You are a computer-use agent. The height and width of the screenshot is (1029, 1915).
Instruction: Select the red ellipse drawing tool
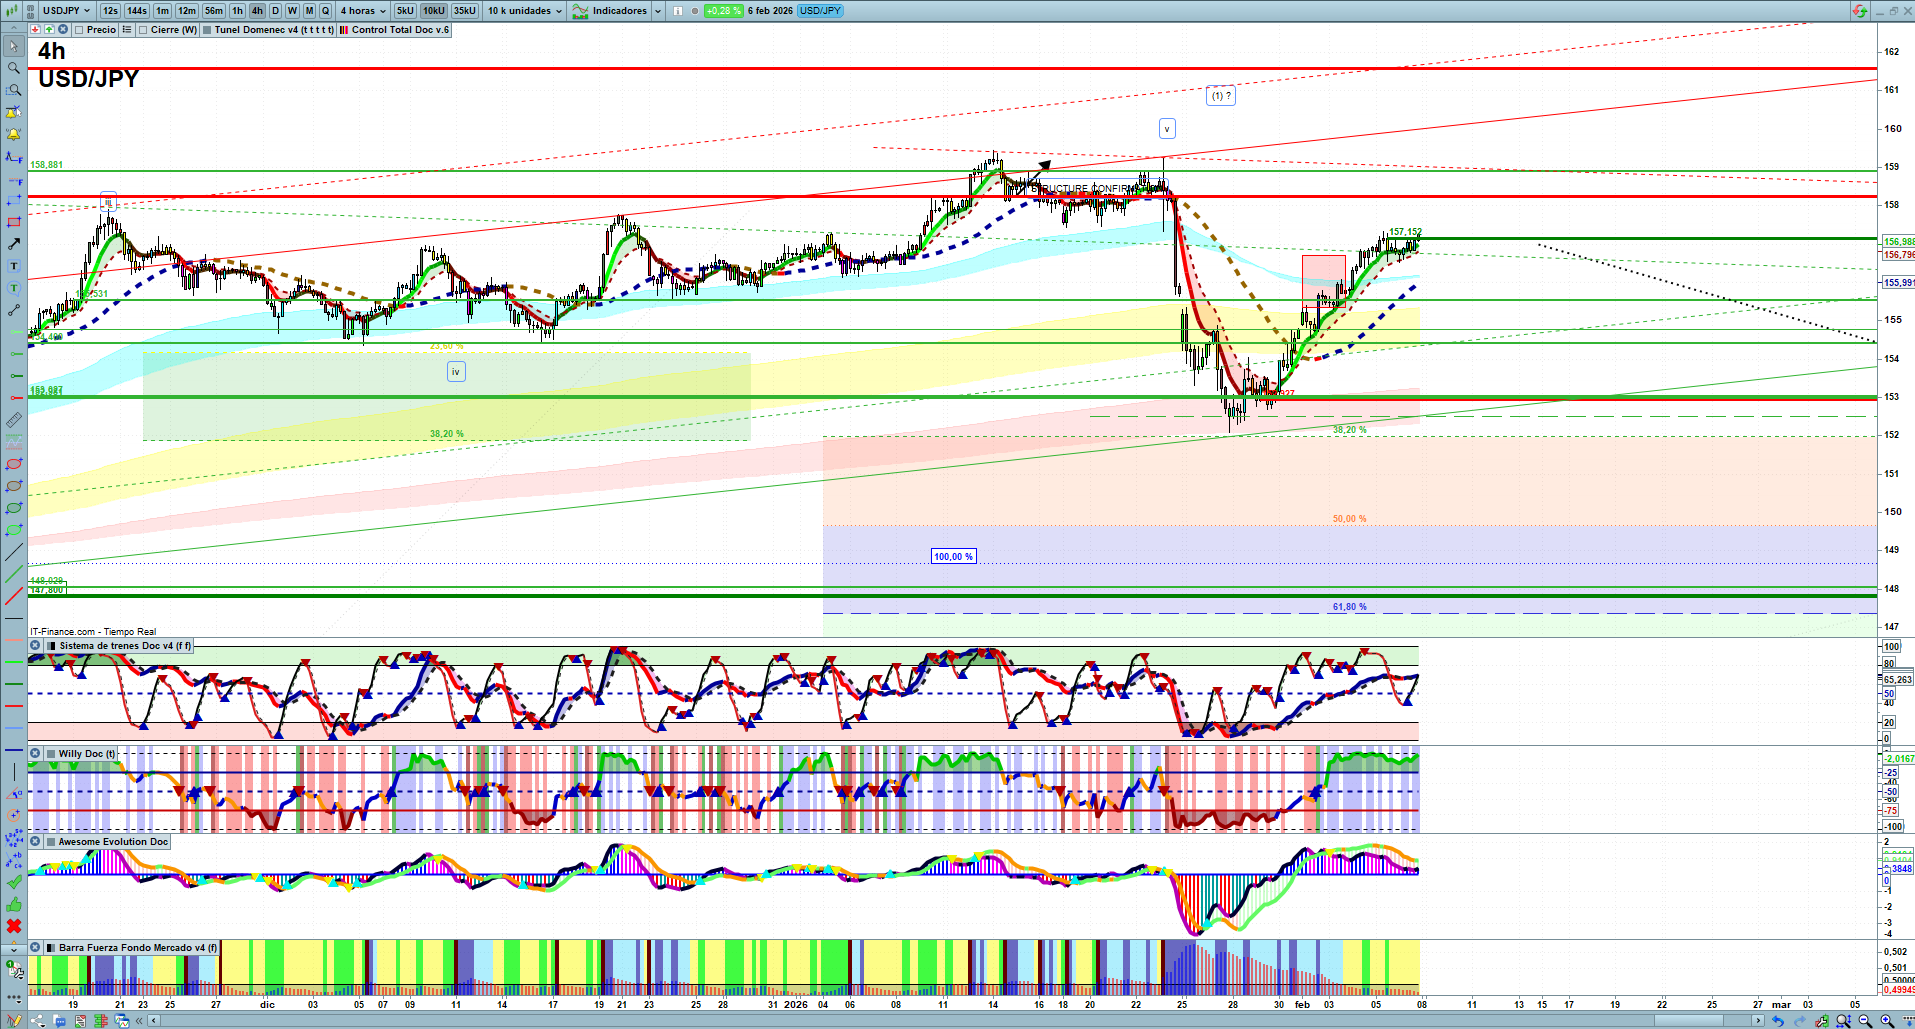point(13,464)
